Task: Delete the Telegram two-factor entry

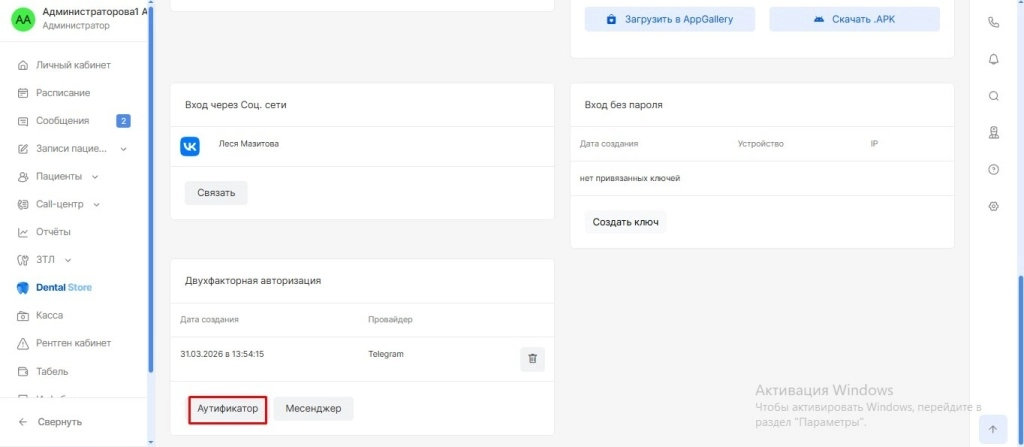Action: click(532, 359)
